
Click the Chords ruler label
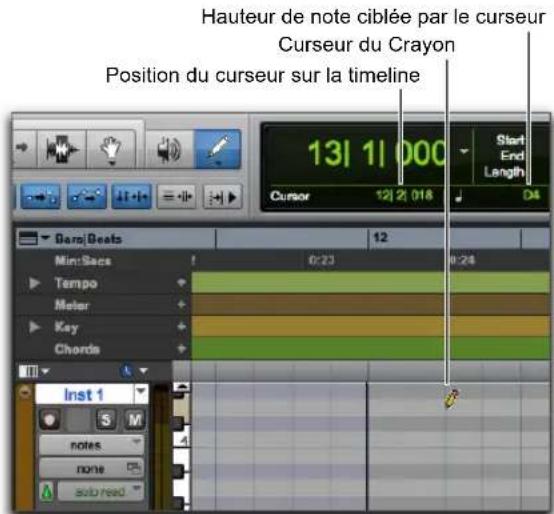click(77, 349)
